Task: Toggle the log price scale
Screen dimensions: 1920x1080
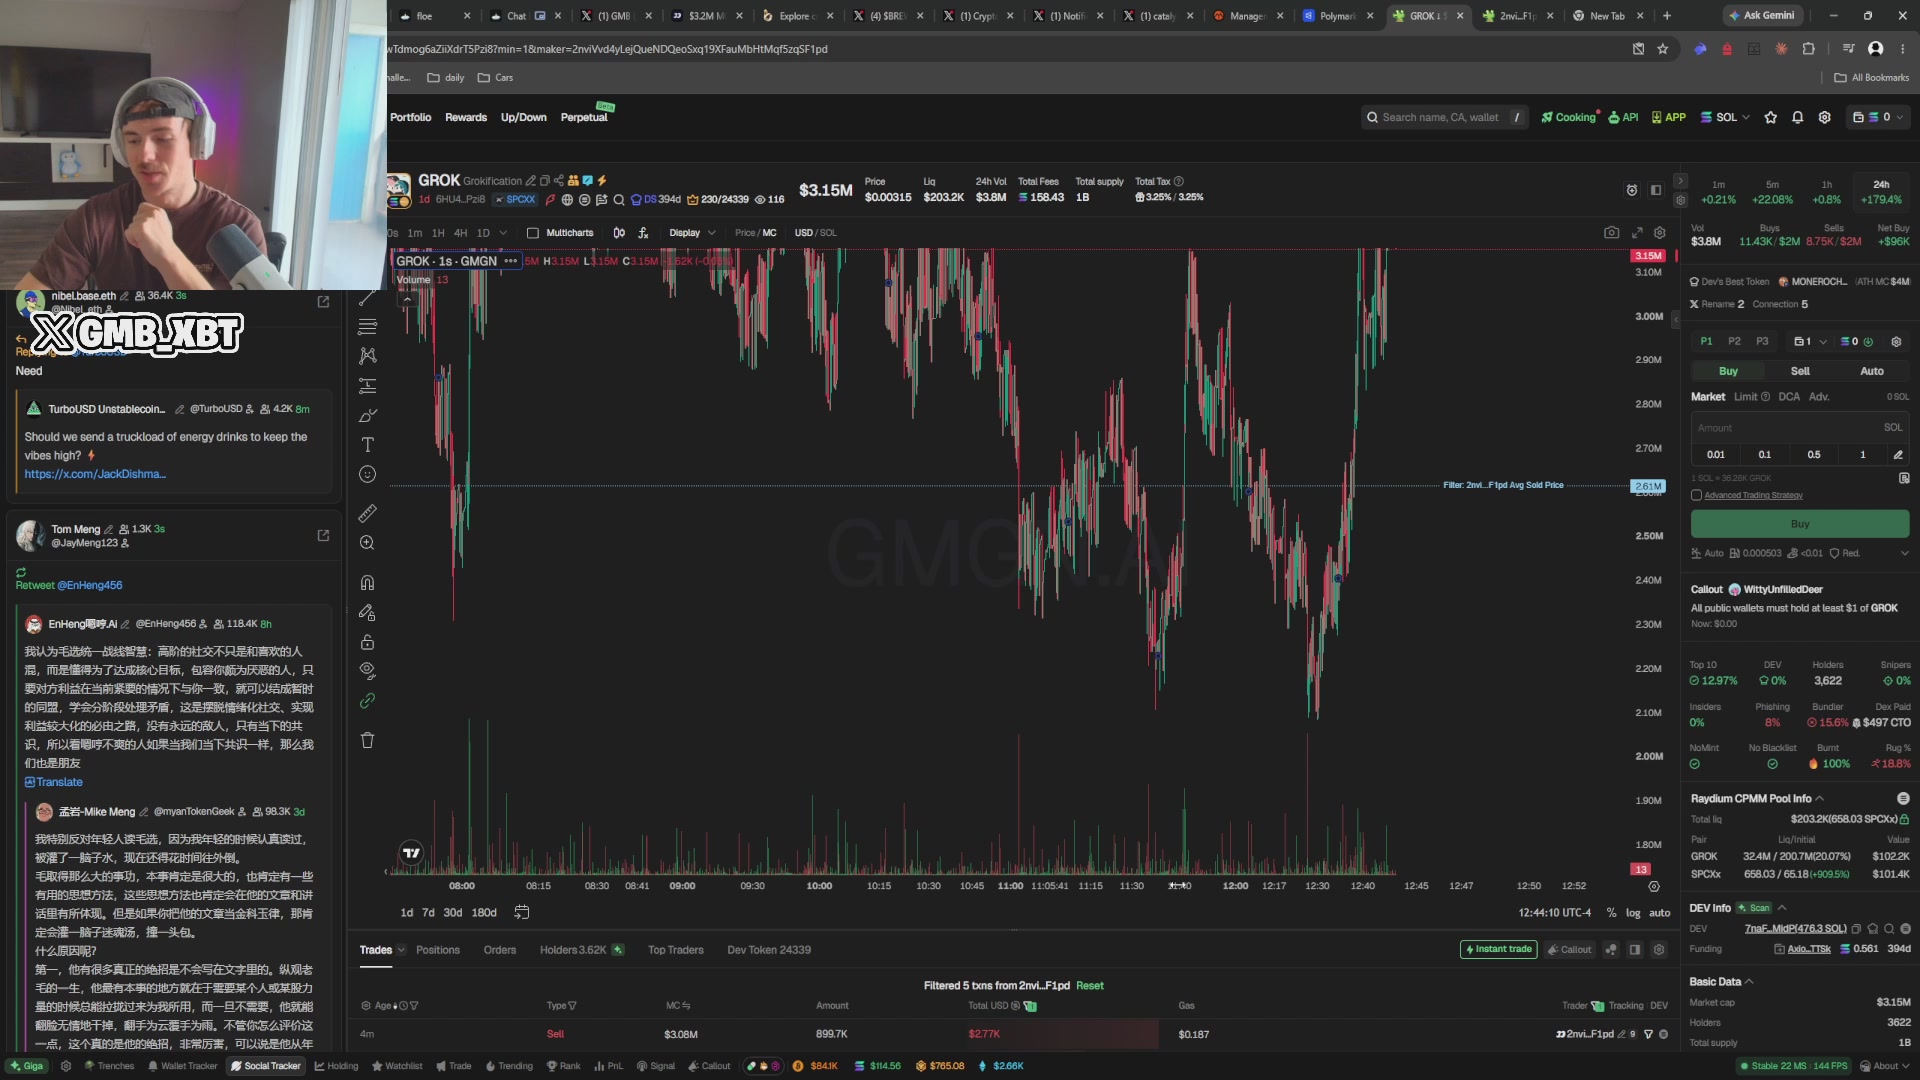Action: coord(1633,913)
